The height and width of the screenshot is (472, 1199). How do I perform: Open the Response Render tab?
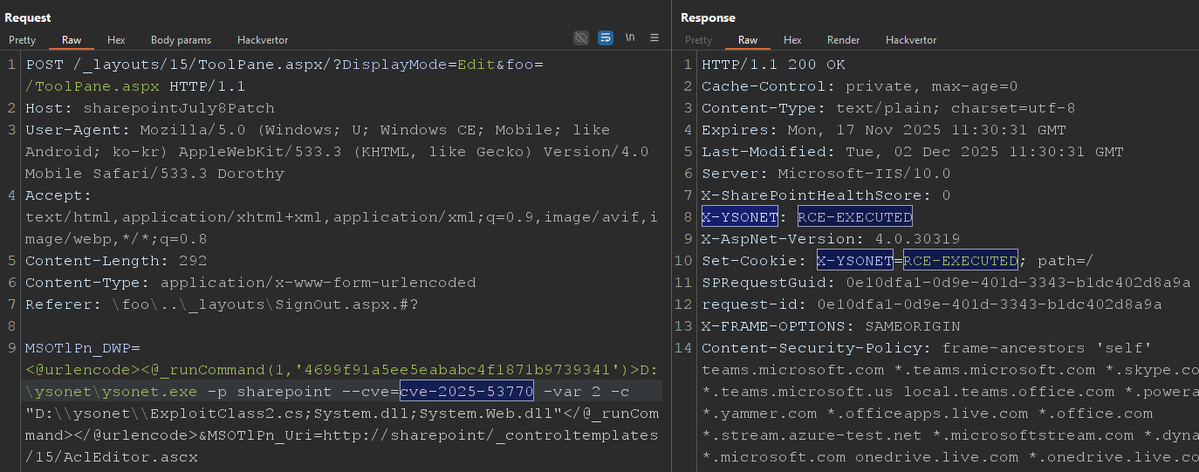pos(843,40)
